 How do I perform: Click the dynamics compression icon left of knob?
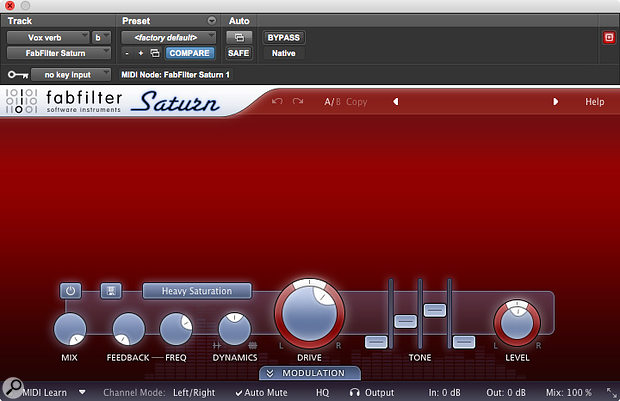(217, 346)
